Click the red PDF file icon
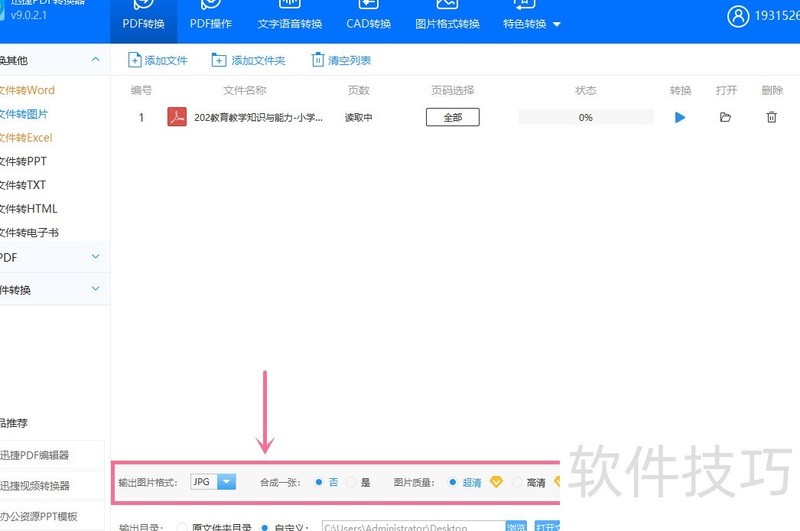Image resolution: width=800 pixels, height=531 pixels. point(177,117)
